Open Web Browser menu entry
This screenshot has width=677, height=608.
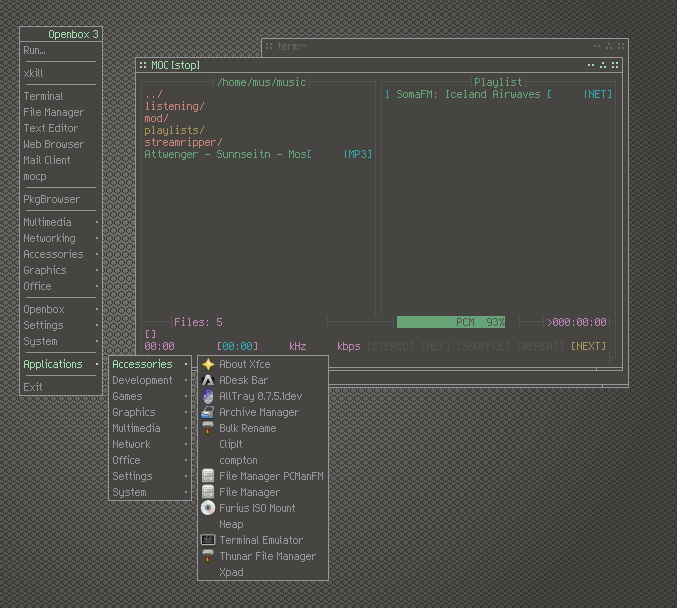click(61, 144)
